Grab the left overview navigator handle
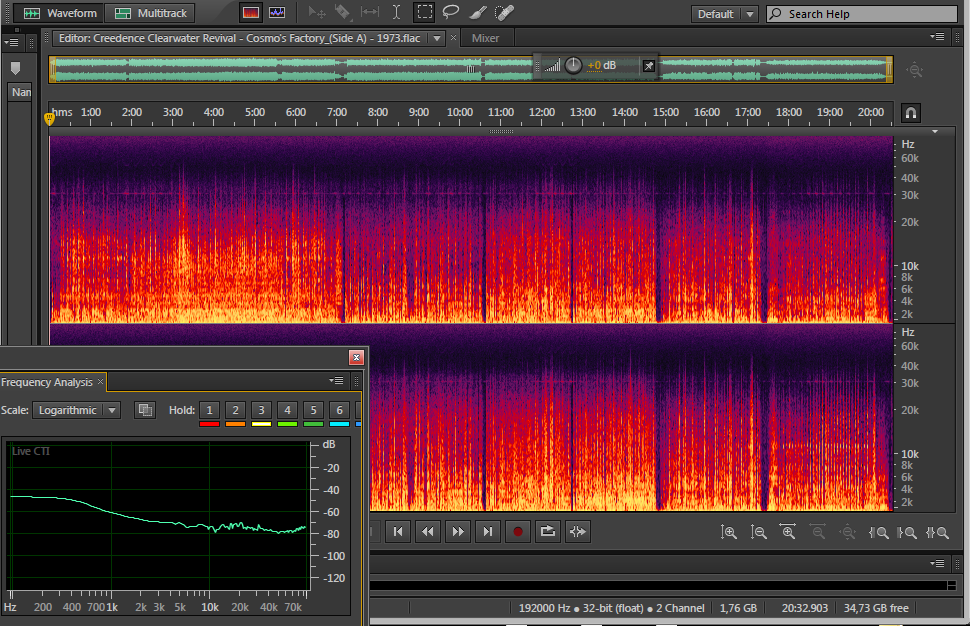The width and height of the screenshot is (970, 626). [53, 69]
